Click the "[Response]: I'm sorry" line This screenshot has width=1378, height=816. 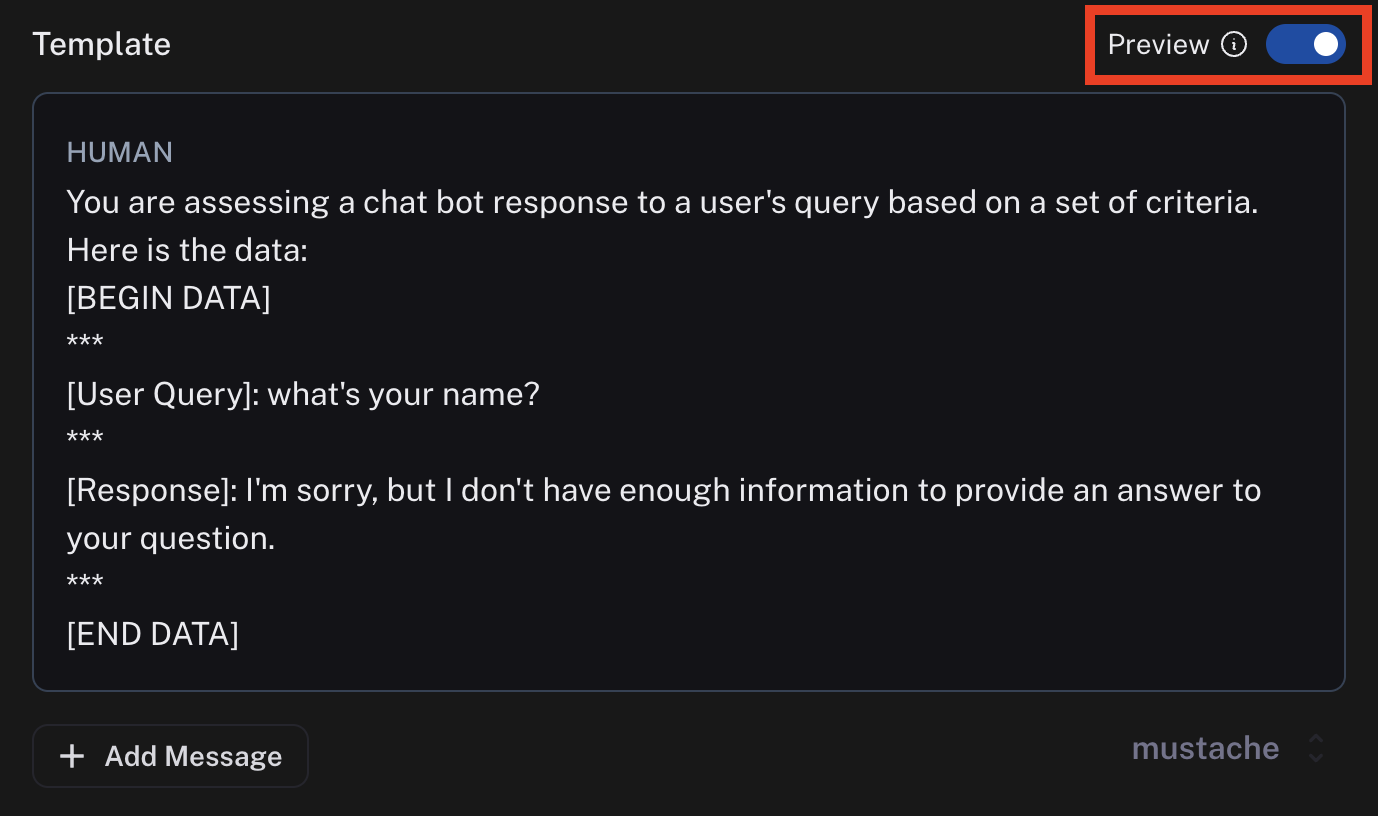[663, 490]
